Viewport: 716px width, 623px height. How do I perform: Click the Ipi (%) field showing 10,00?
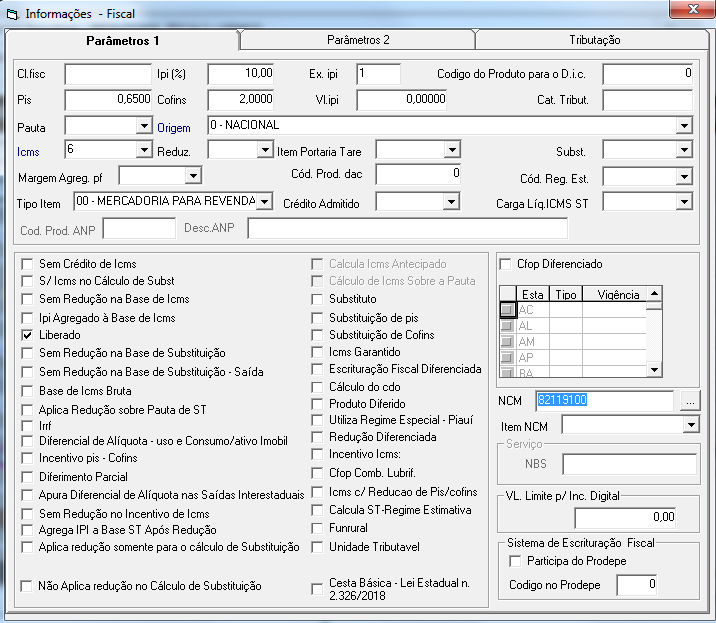(241, 74)
